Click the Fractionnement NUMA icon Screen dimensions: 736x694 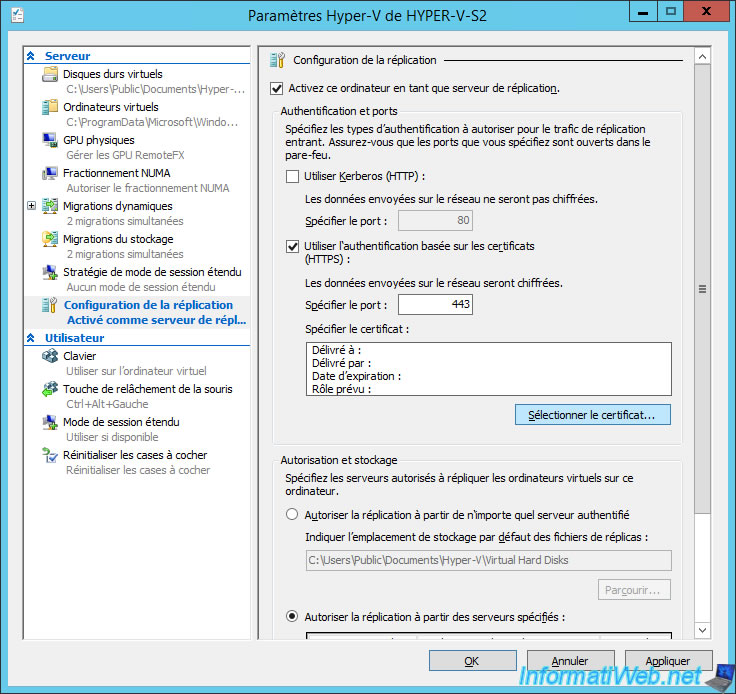tap(50, 173)
